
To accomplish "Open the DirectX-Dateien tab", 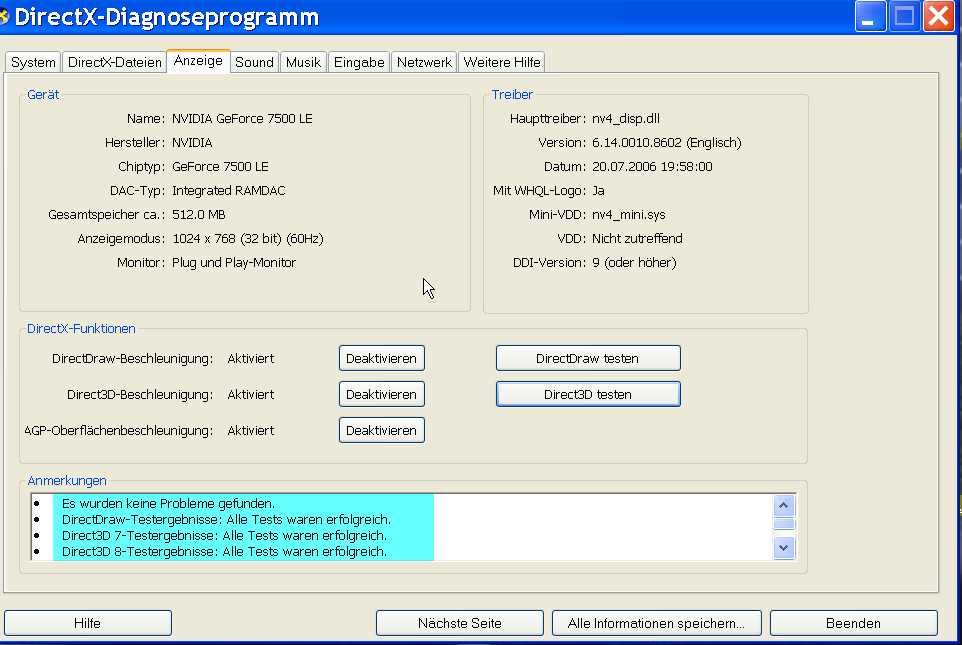I will (x=114, y=62).
